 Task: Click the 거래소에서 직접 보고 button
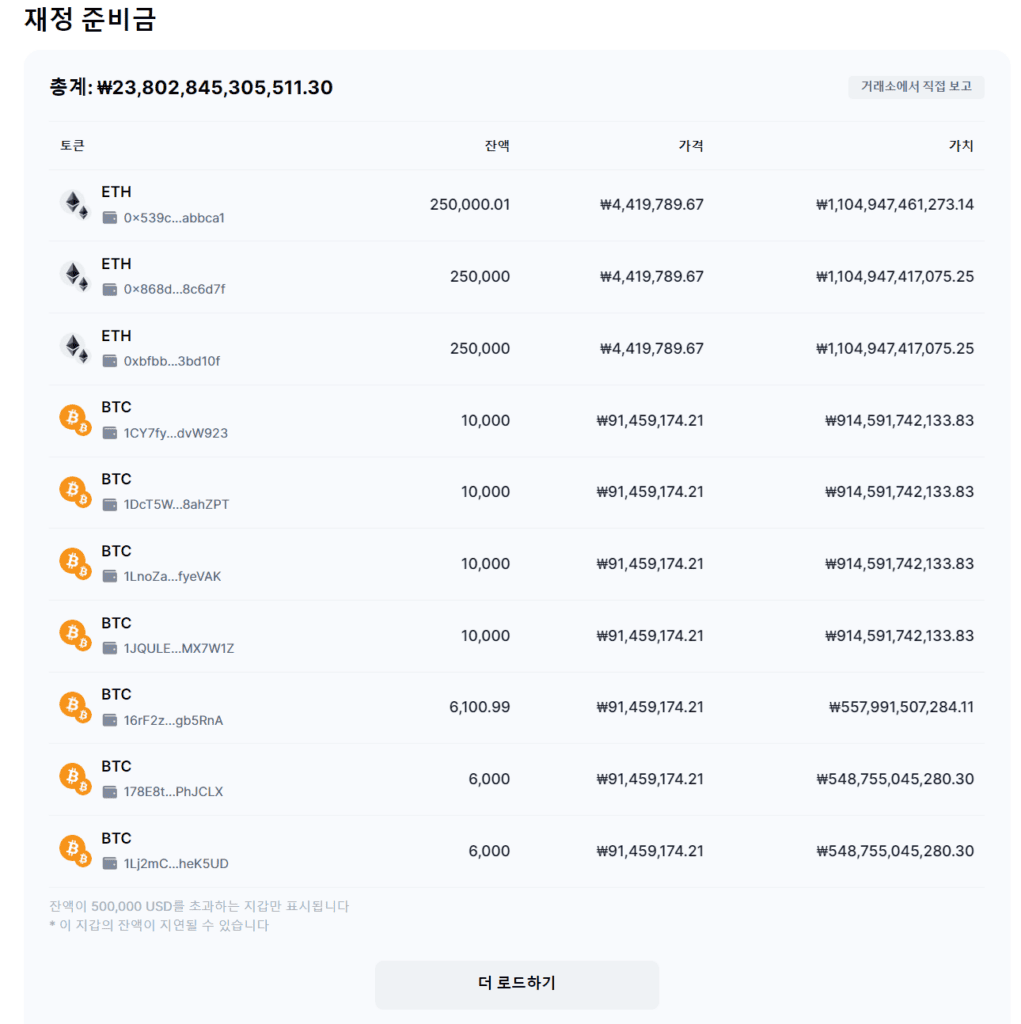pos(916,87)
